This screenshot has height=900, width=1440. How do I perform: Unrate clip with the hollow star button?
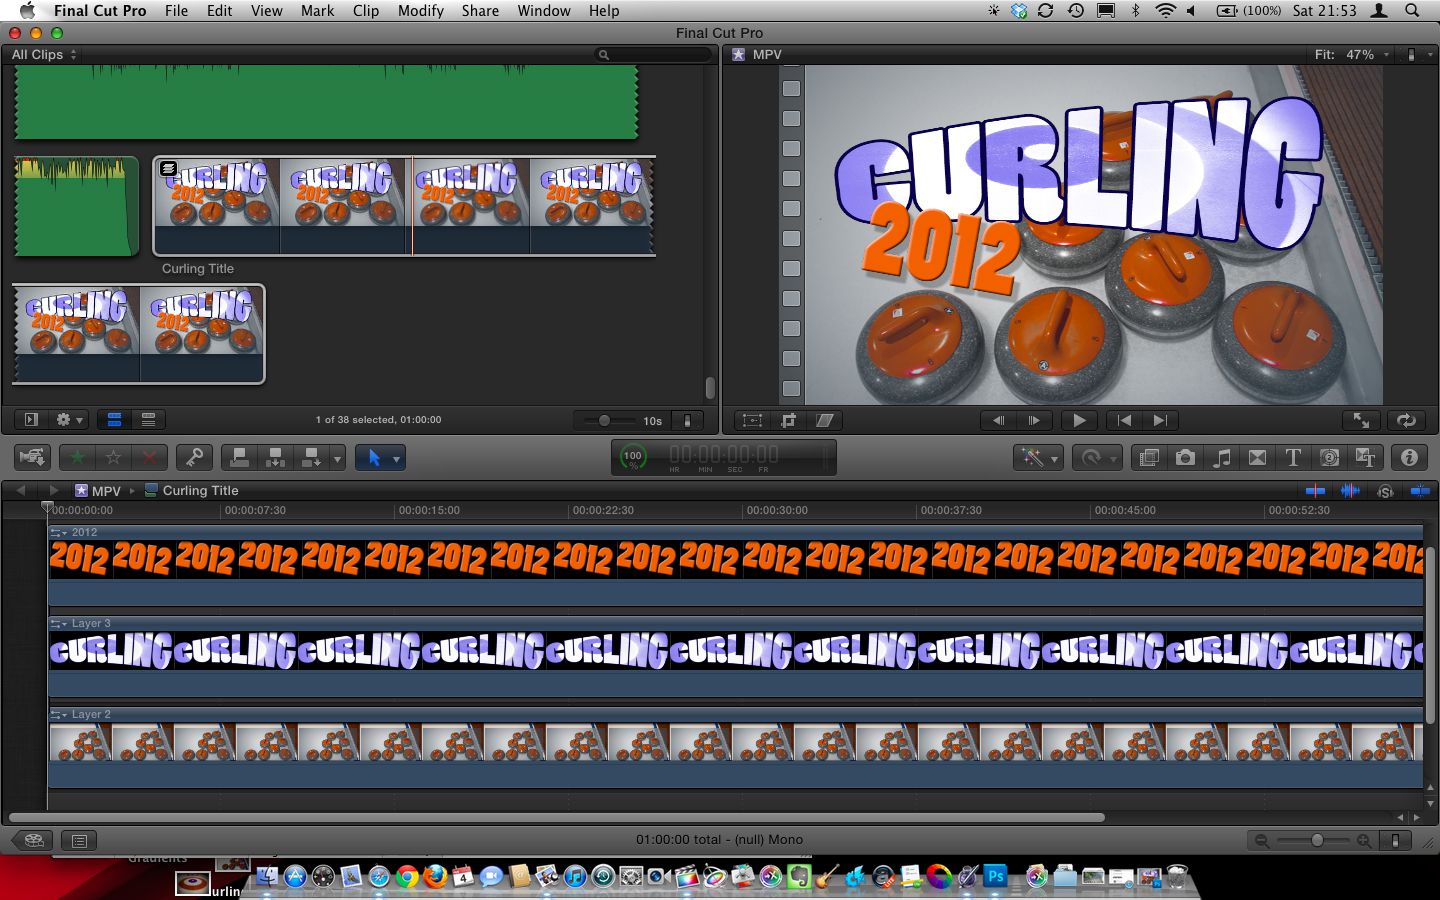point(114,458)
